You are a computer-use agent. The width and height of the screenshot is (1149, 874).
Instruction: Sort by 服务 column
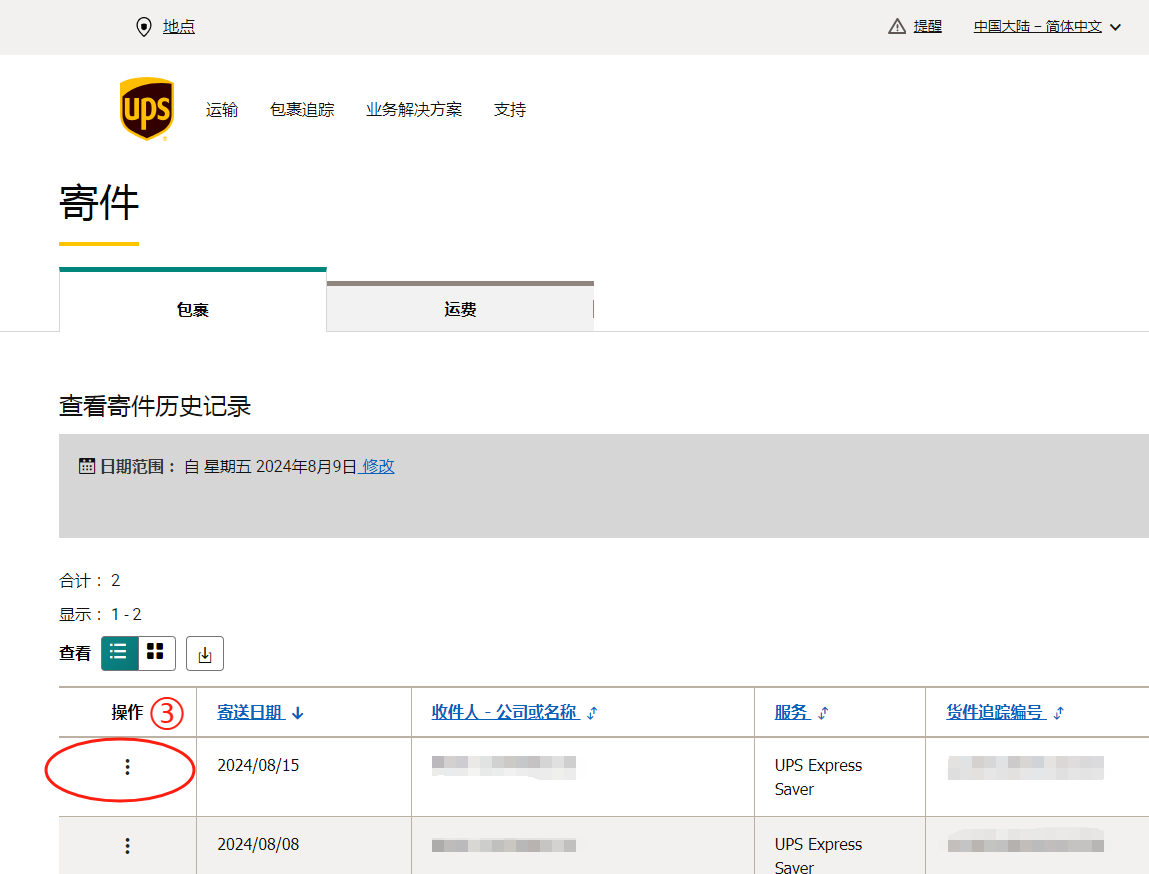point(792,712)
